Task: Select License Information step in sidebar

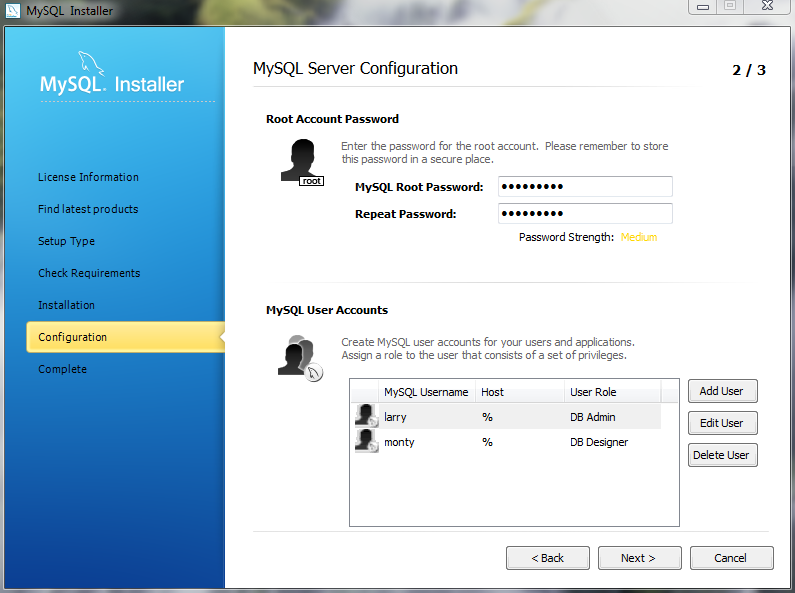Action: (88, 177)
